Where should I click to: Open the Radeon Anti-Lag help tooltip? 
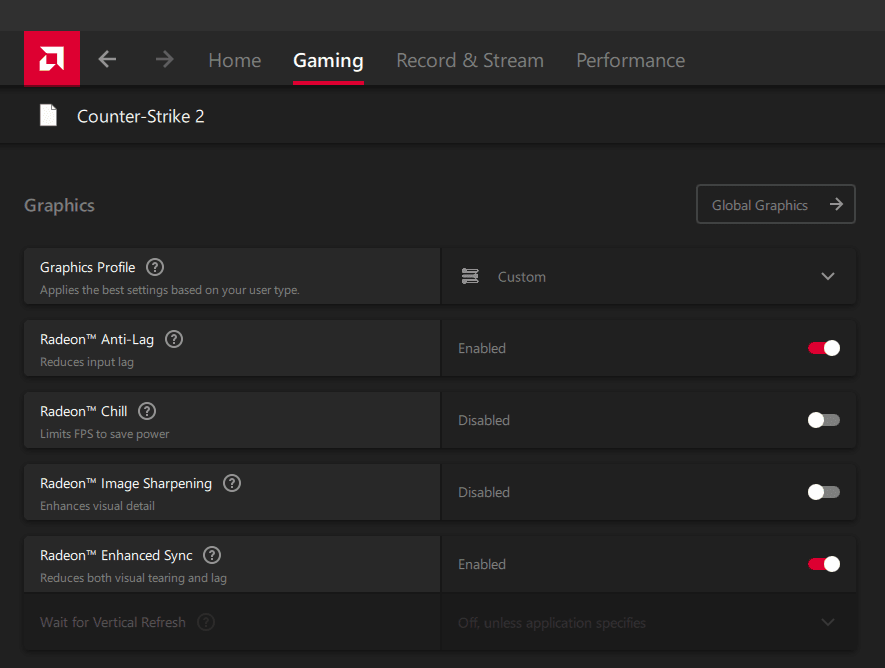pyautogui.click(x=173, y=339)
